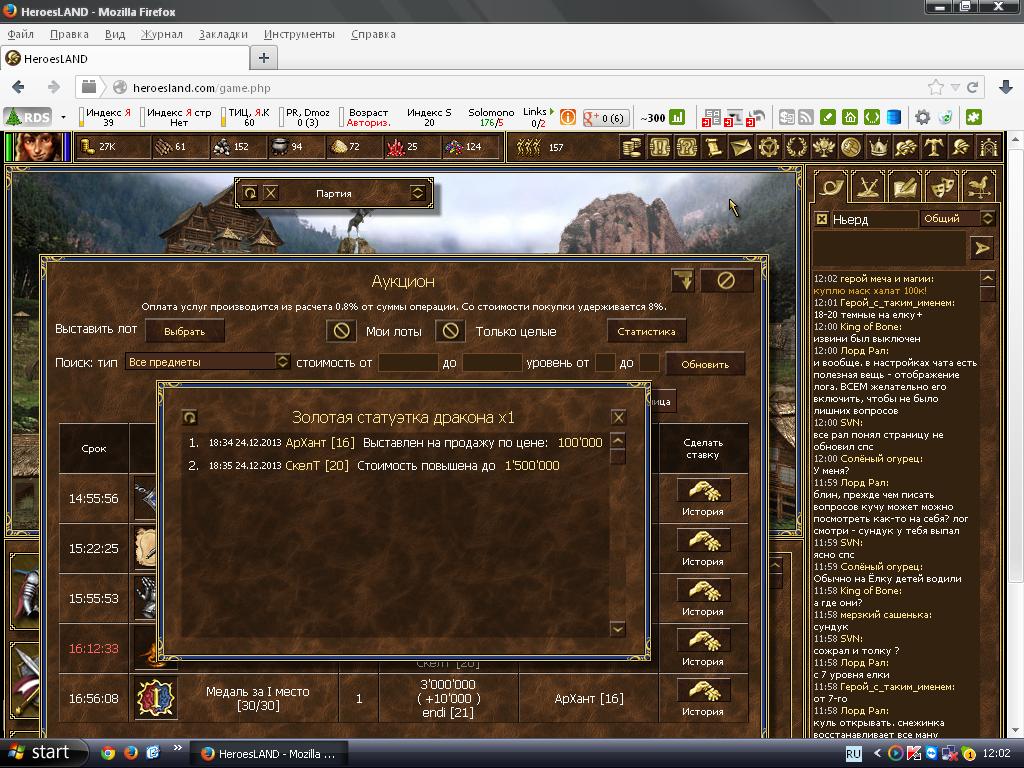The height and width of the screenshot is (768, 1024).
Task: Select the crossed swords chat tab
Action: [867, 186]
